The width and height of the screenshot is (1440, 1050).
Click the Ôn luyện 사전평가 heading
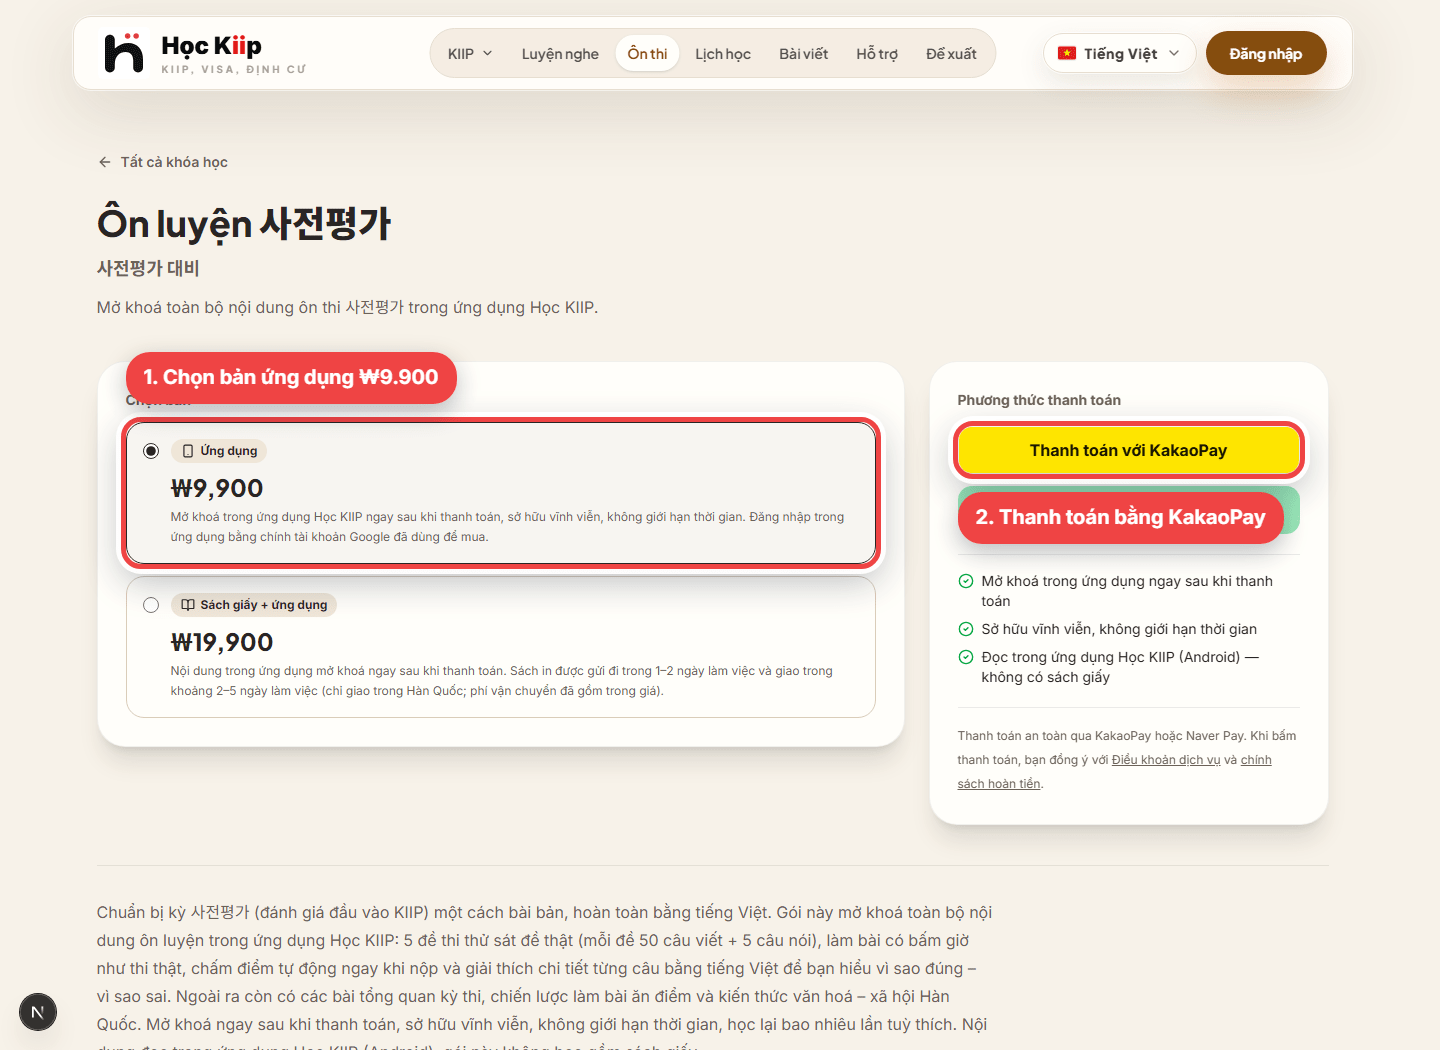click(x=244, y=223)
